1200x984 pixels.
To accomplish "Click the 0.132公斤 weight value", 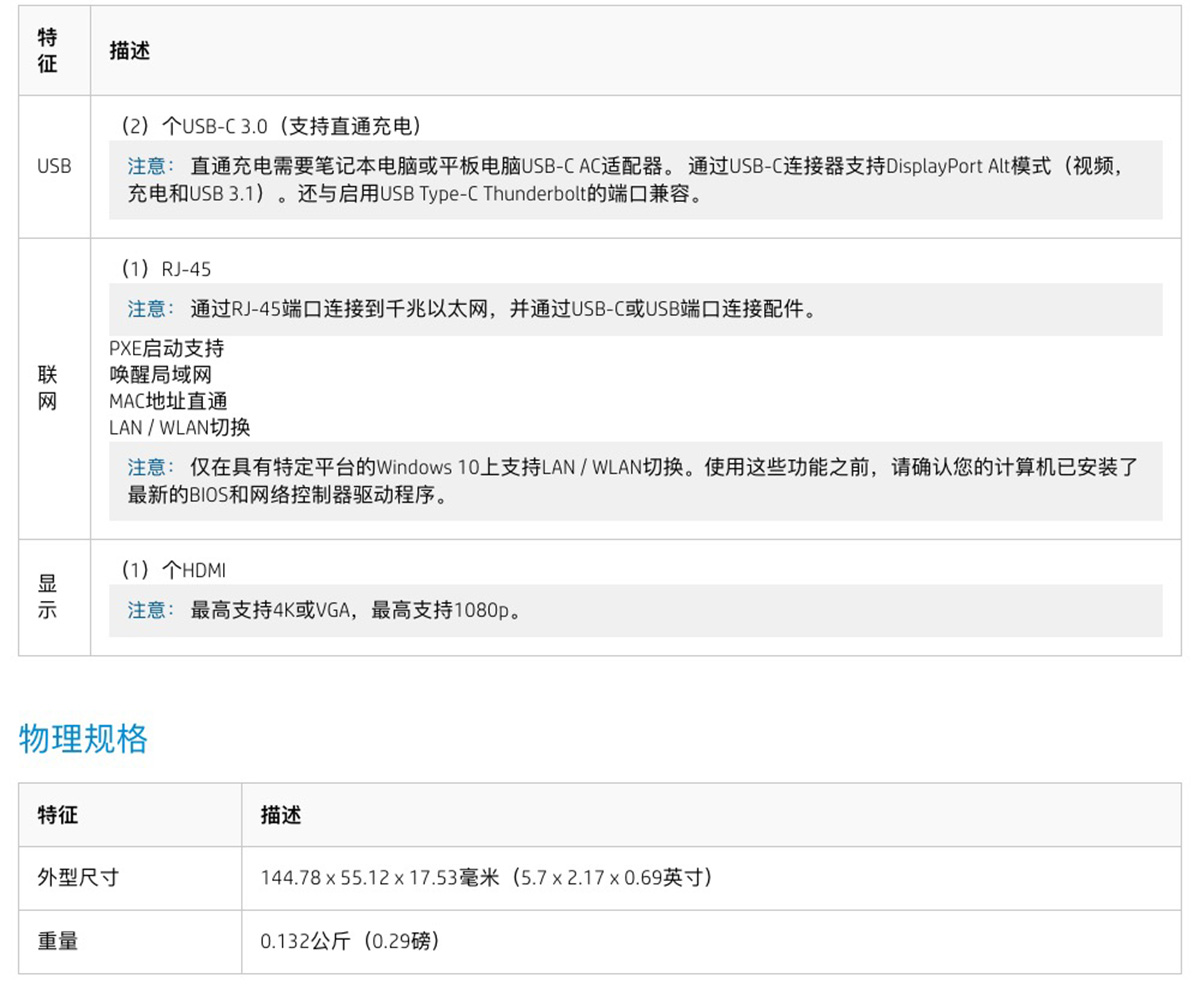I will (x=350, y=941).
